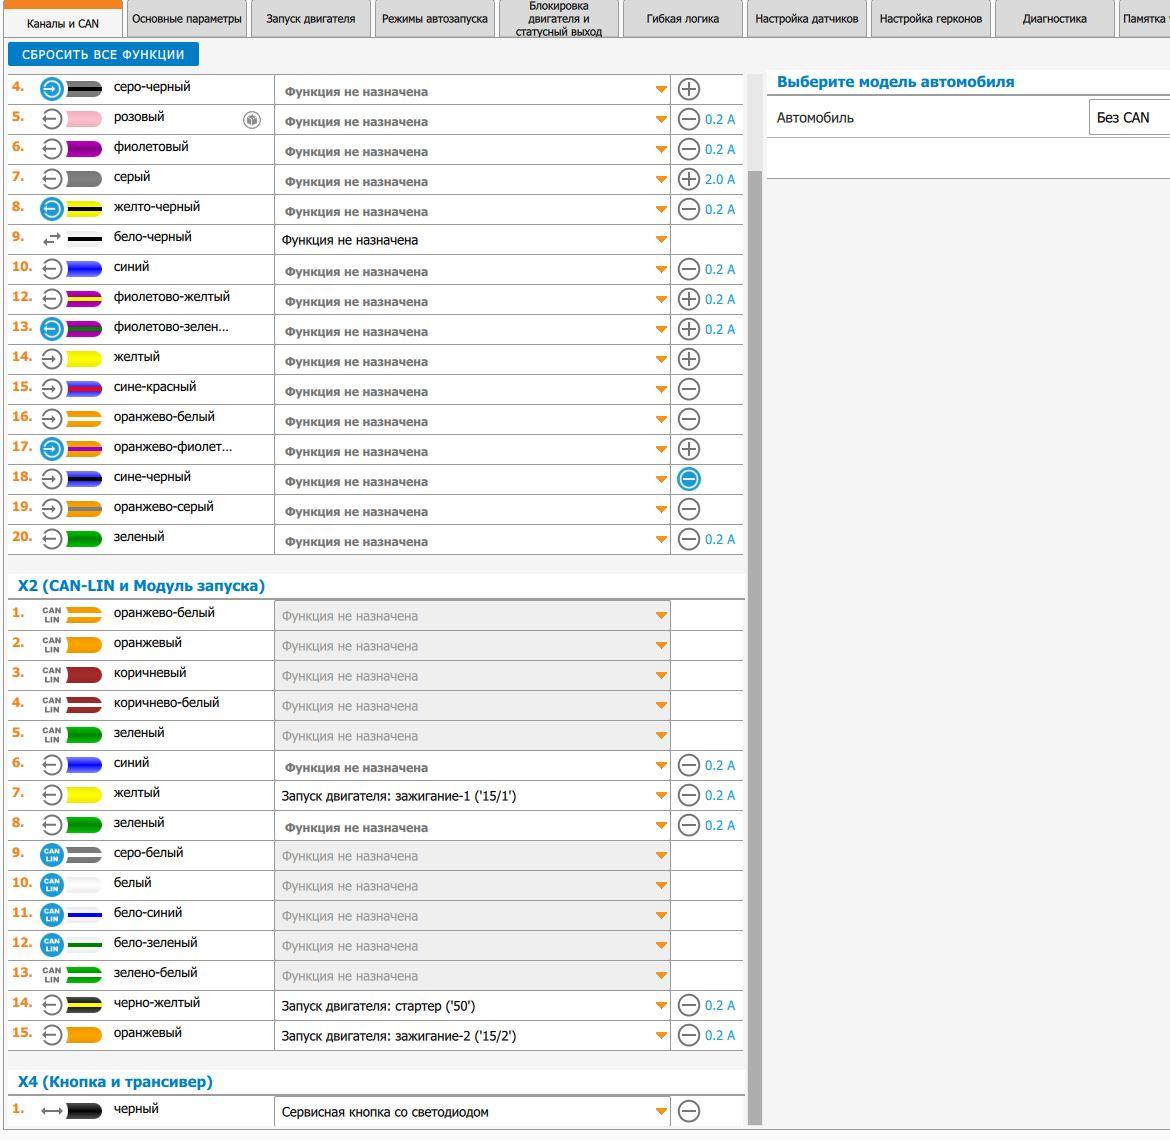Screen dimensions: 1170x1140
Task: Click double-arrow icon of черный wire in X4
Action: pyautogui.click(x=51, y=1111)
